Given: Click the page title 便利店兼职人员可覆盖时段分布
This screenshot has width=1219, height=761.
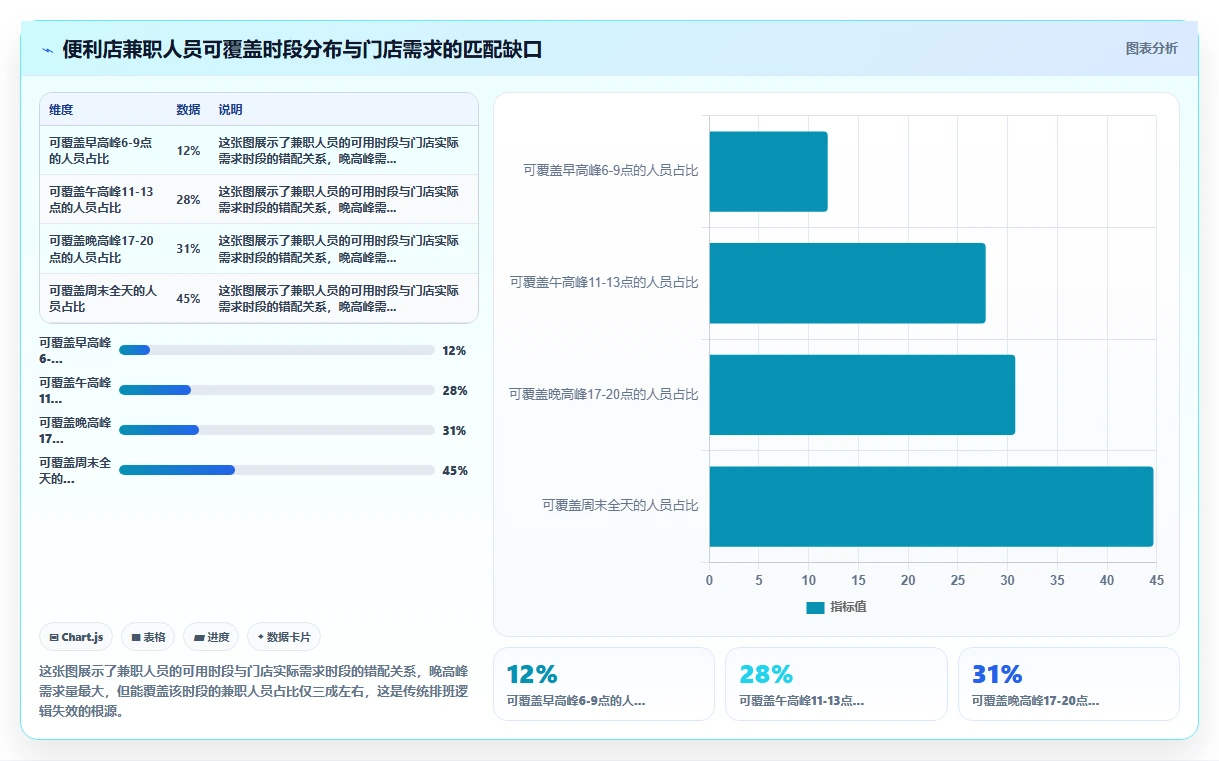Looking at the screenshot, I should (x=302, y=50).
